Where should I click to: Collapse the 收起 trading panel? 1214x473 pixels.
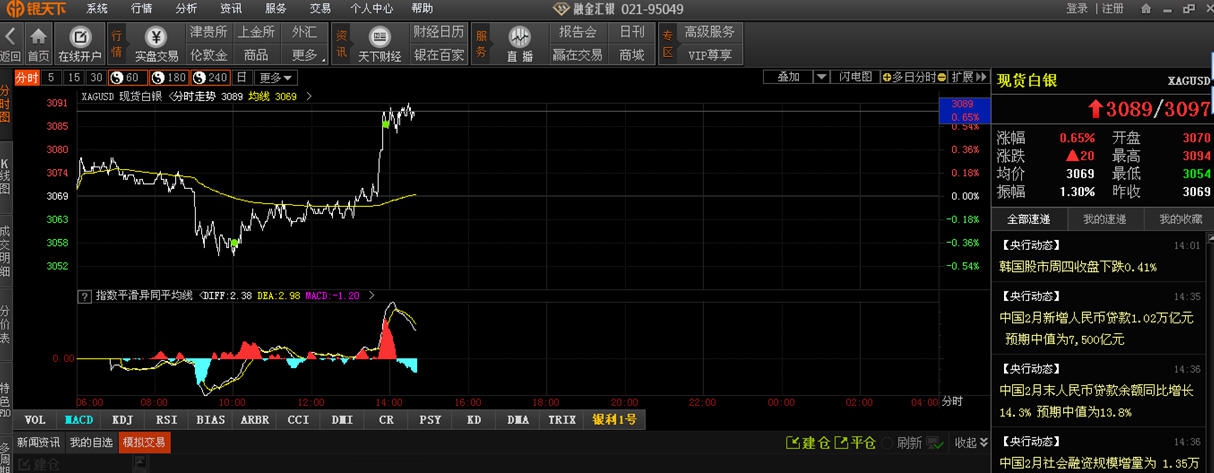click(972, 443)
